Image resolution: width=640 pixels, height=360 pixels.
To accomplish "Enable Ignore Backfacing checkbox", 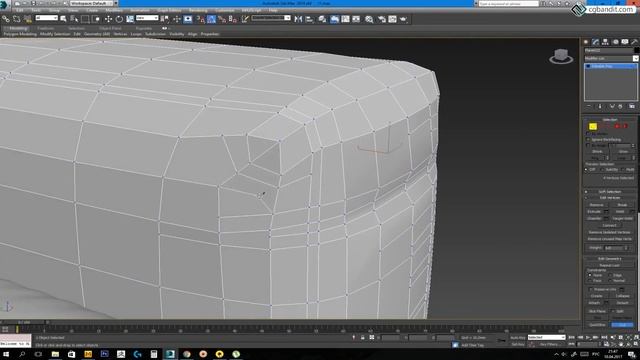I will [588, 140].
